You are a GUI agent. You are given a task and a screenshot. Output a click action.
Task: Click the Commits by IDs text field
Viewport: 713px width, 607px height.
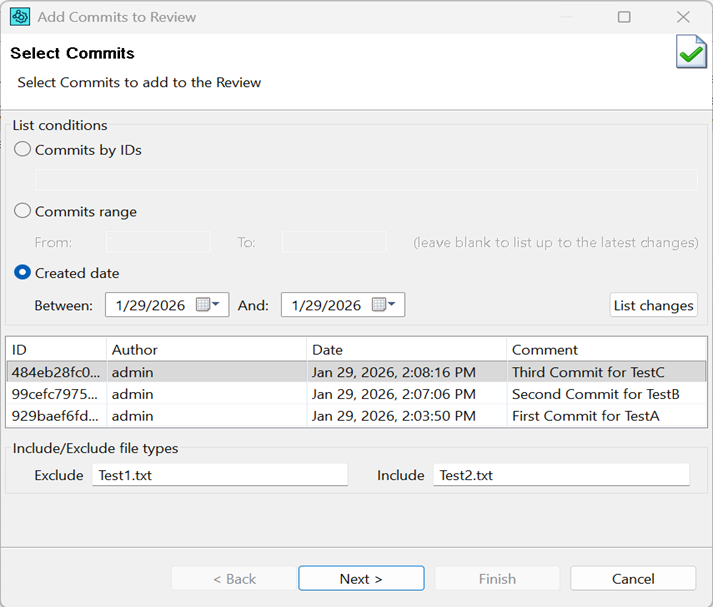coord(366,180)
